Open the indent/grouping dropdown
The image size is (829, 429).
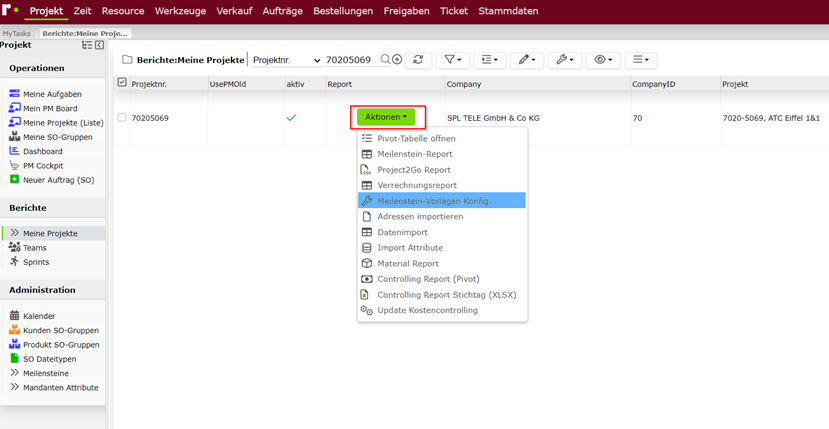point(490,60)
